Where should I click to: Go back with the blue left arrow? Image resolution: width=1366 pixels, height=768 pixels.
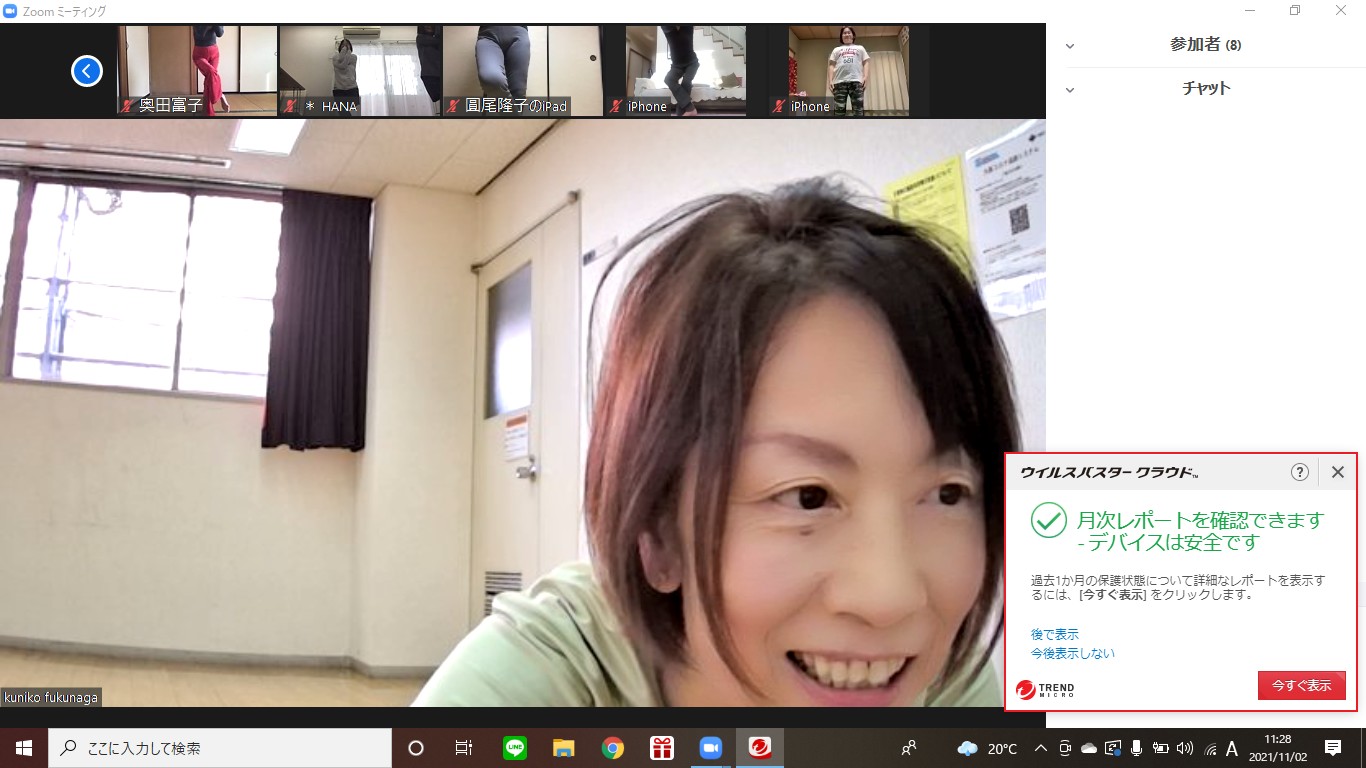(87, 70)
